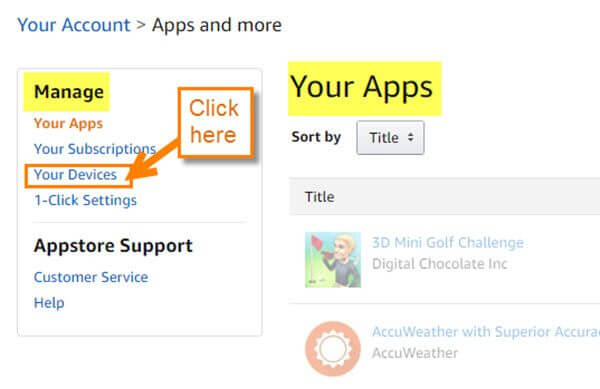600x389 pixels.
Task: Go to Your Account breadcrumb link
Action: coord(74,25)
